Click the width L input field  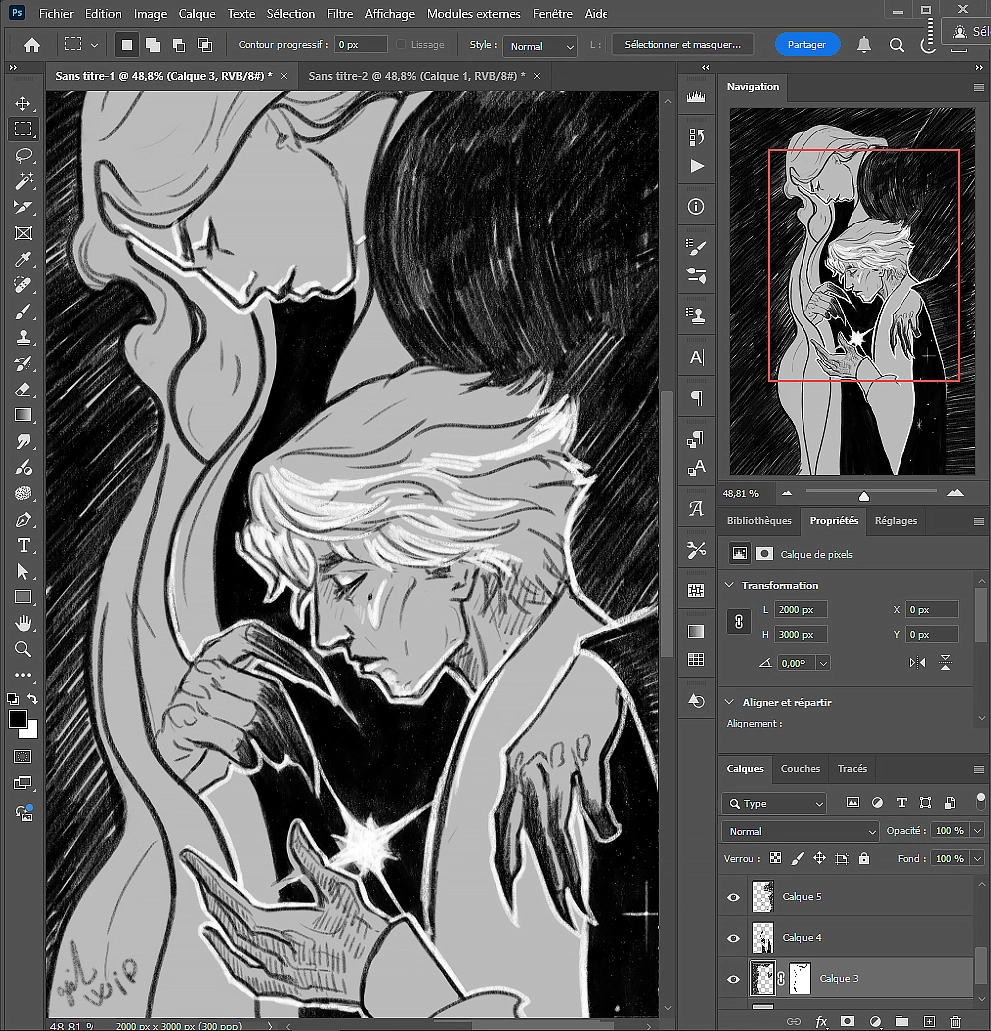click(x=800, y=609)
